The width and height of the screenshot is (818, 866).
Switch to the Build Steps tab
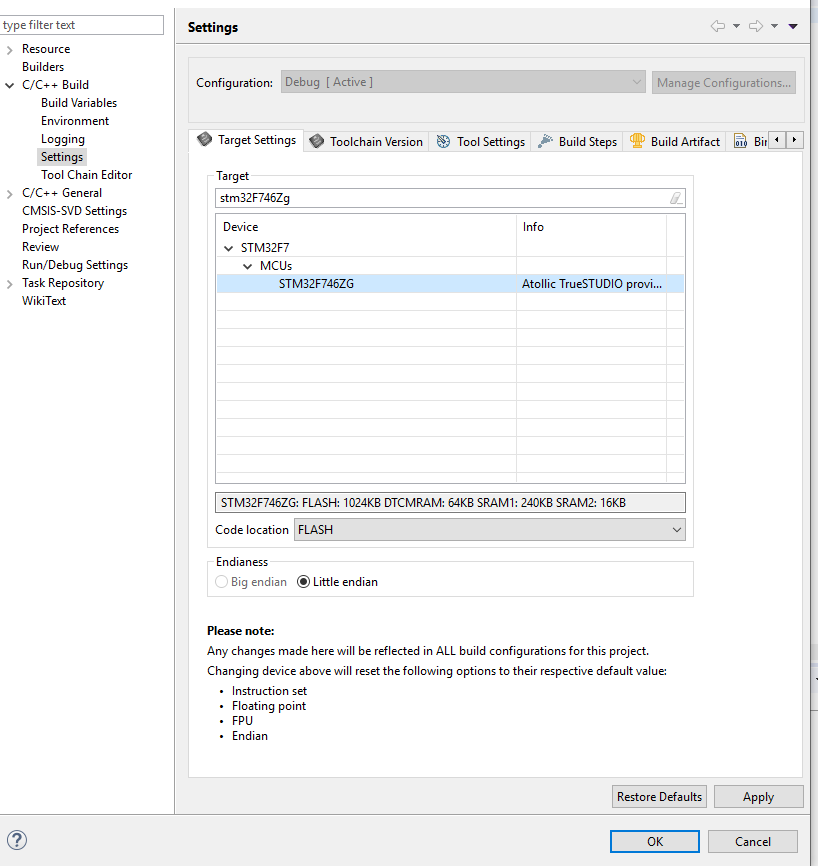pos(577,142)
